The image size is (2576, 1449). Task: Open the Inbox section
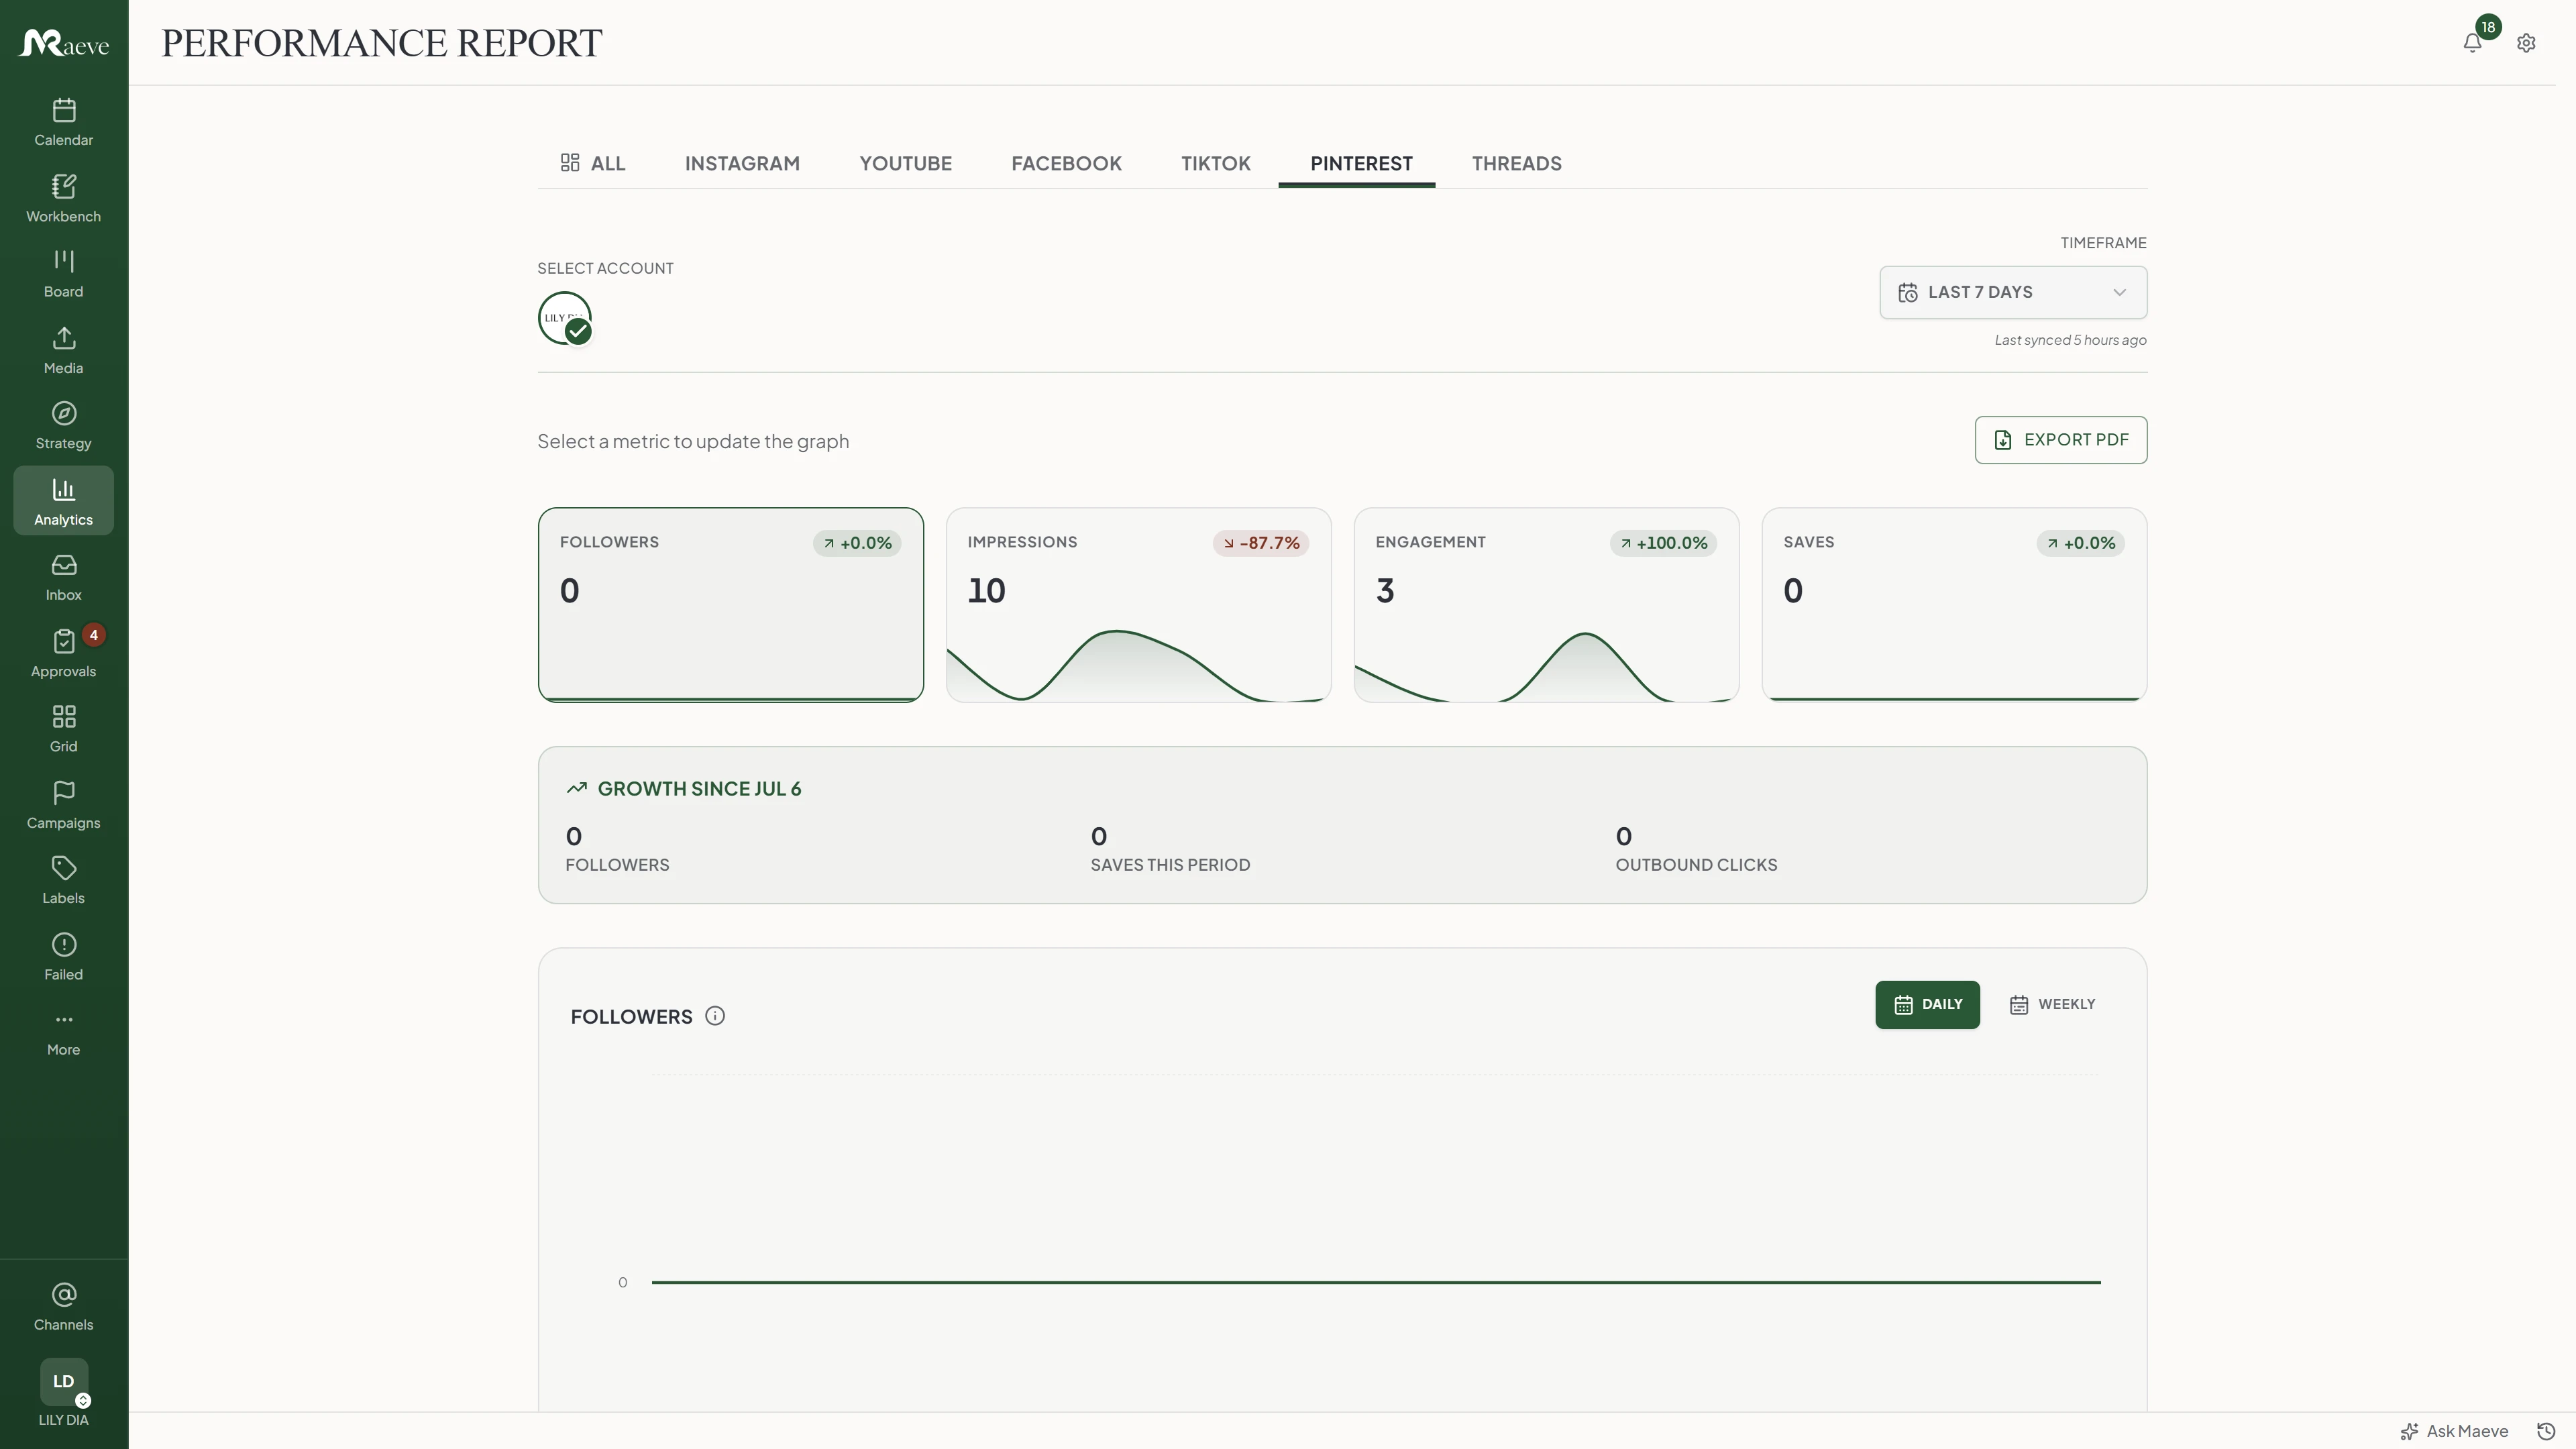[x=63, y=577]
